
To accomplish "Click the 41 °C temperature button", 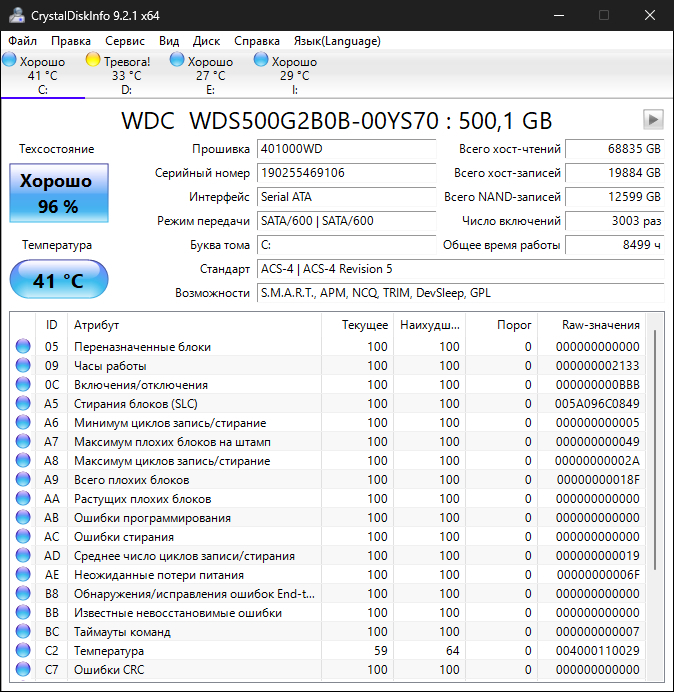I will click(58, 281).
